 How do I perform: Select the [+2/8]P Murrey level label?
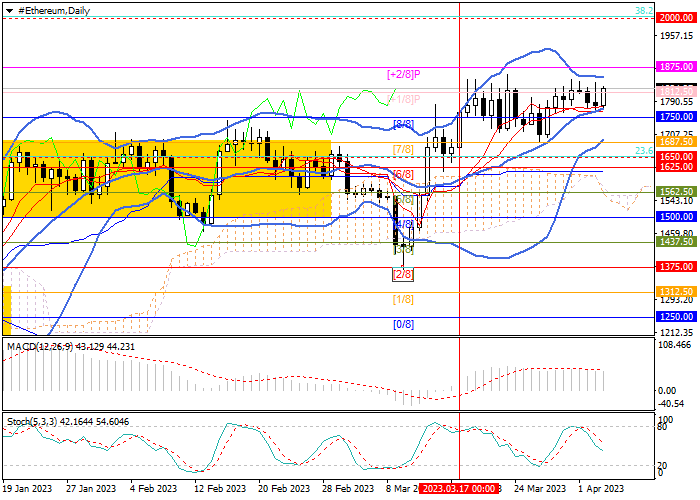(404, 74)
